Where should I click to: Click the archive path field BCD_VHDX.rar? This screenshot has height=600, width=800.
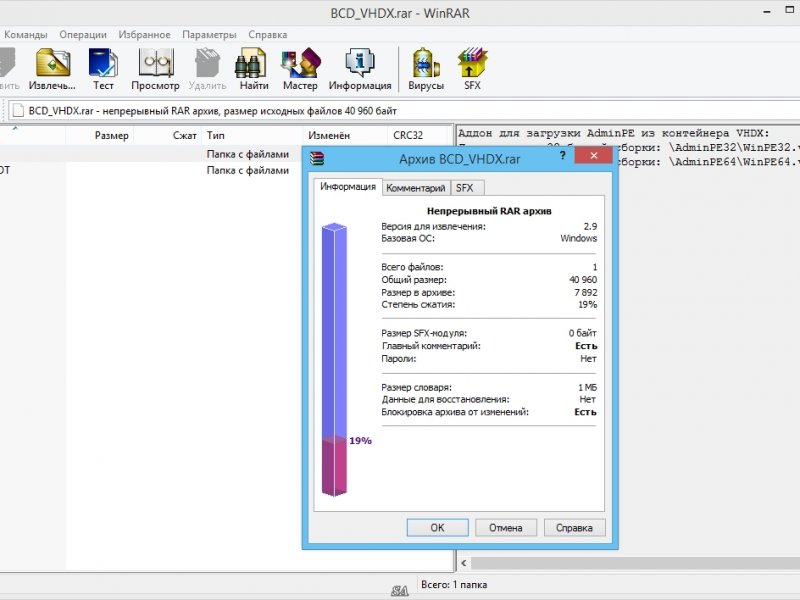pos(403,111)
